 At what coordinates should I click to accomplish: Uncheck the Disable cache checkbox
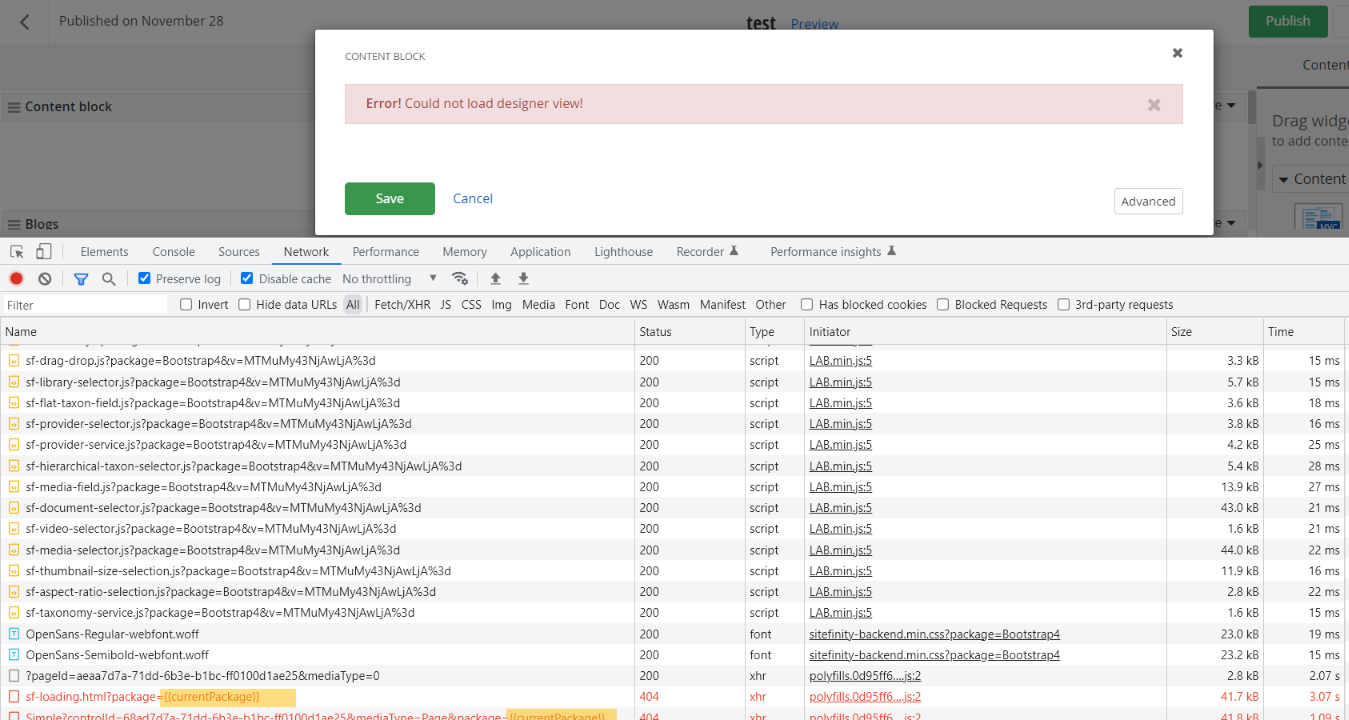[247, 279]
